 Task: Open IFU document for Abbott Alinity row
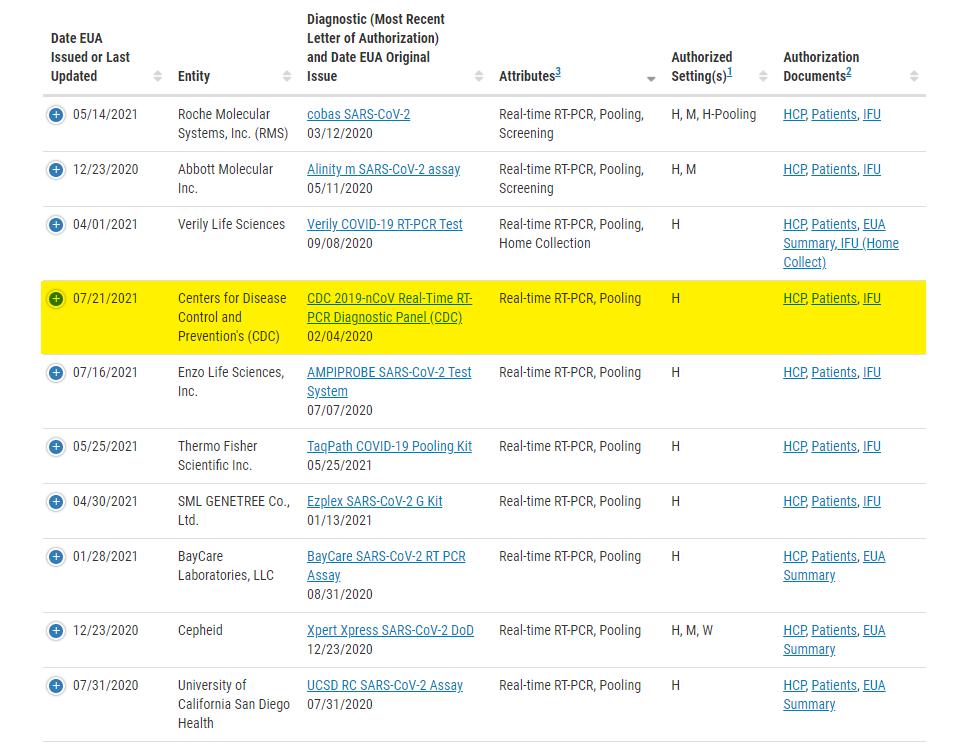(x=872, y=169)
